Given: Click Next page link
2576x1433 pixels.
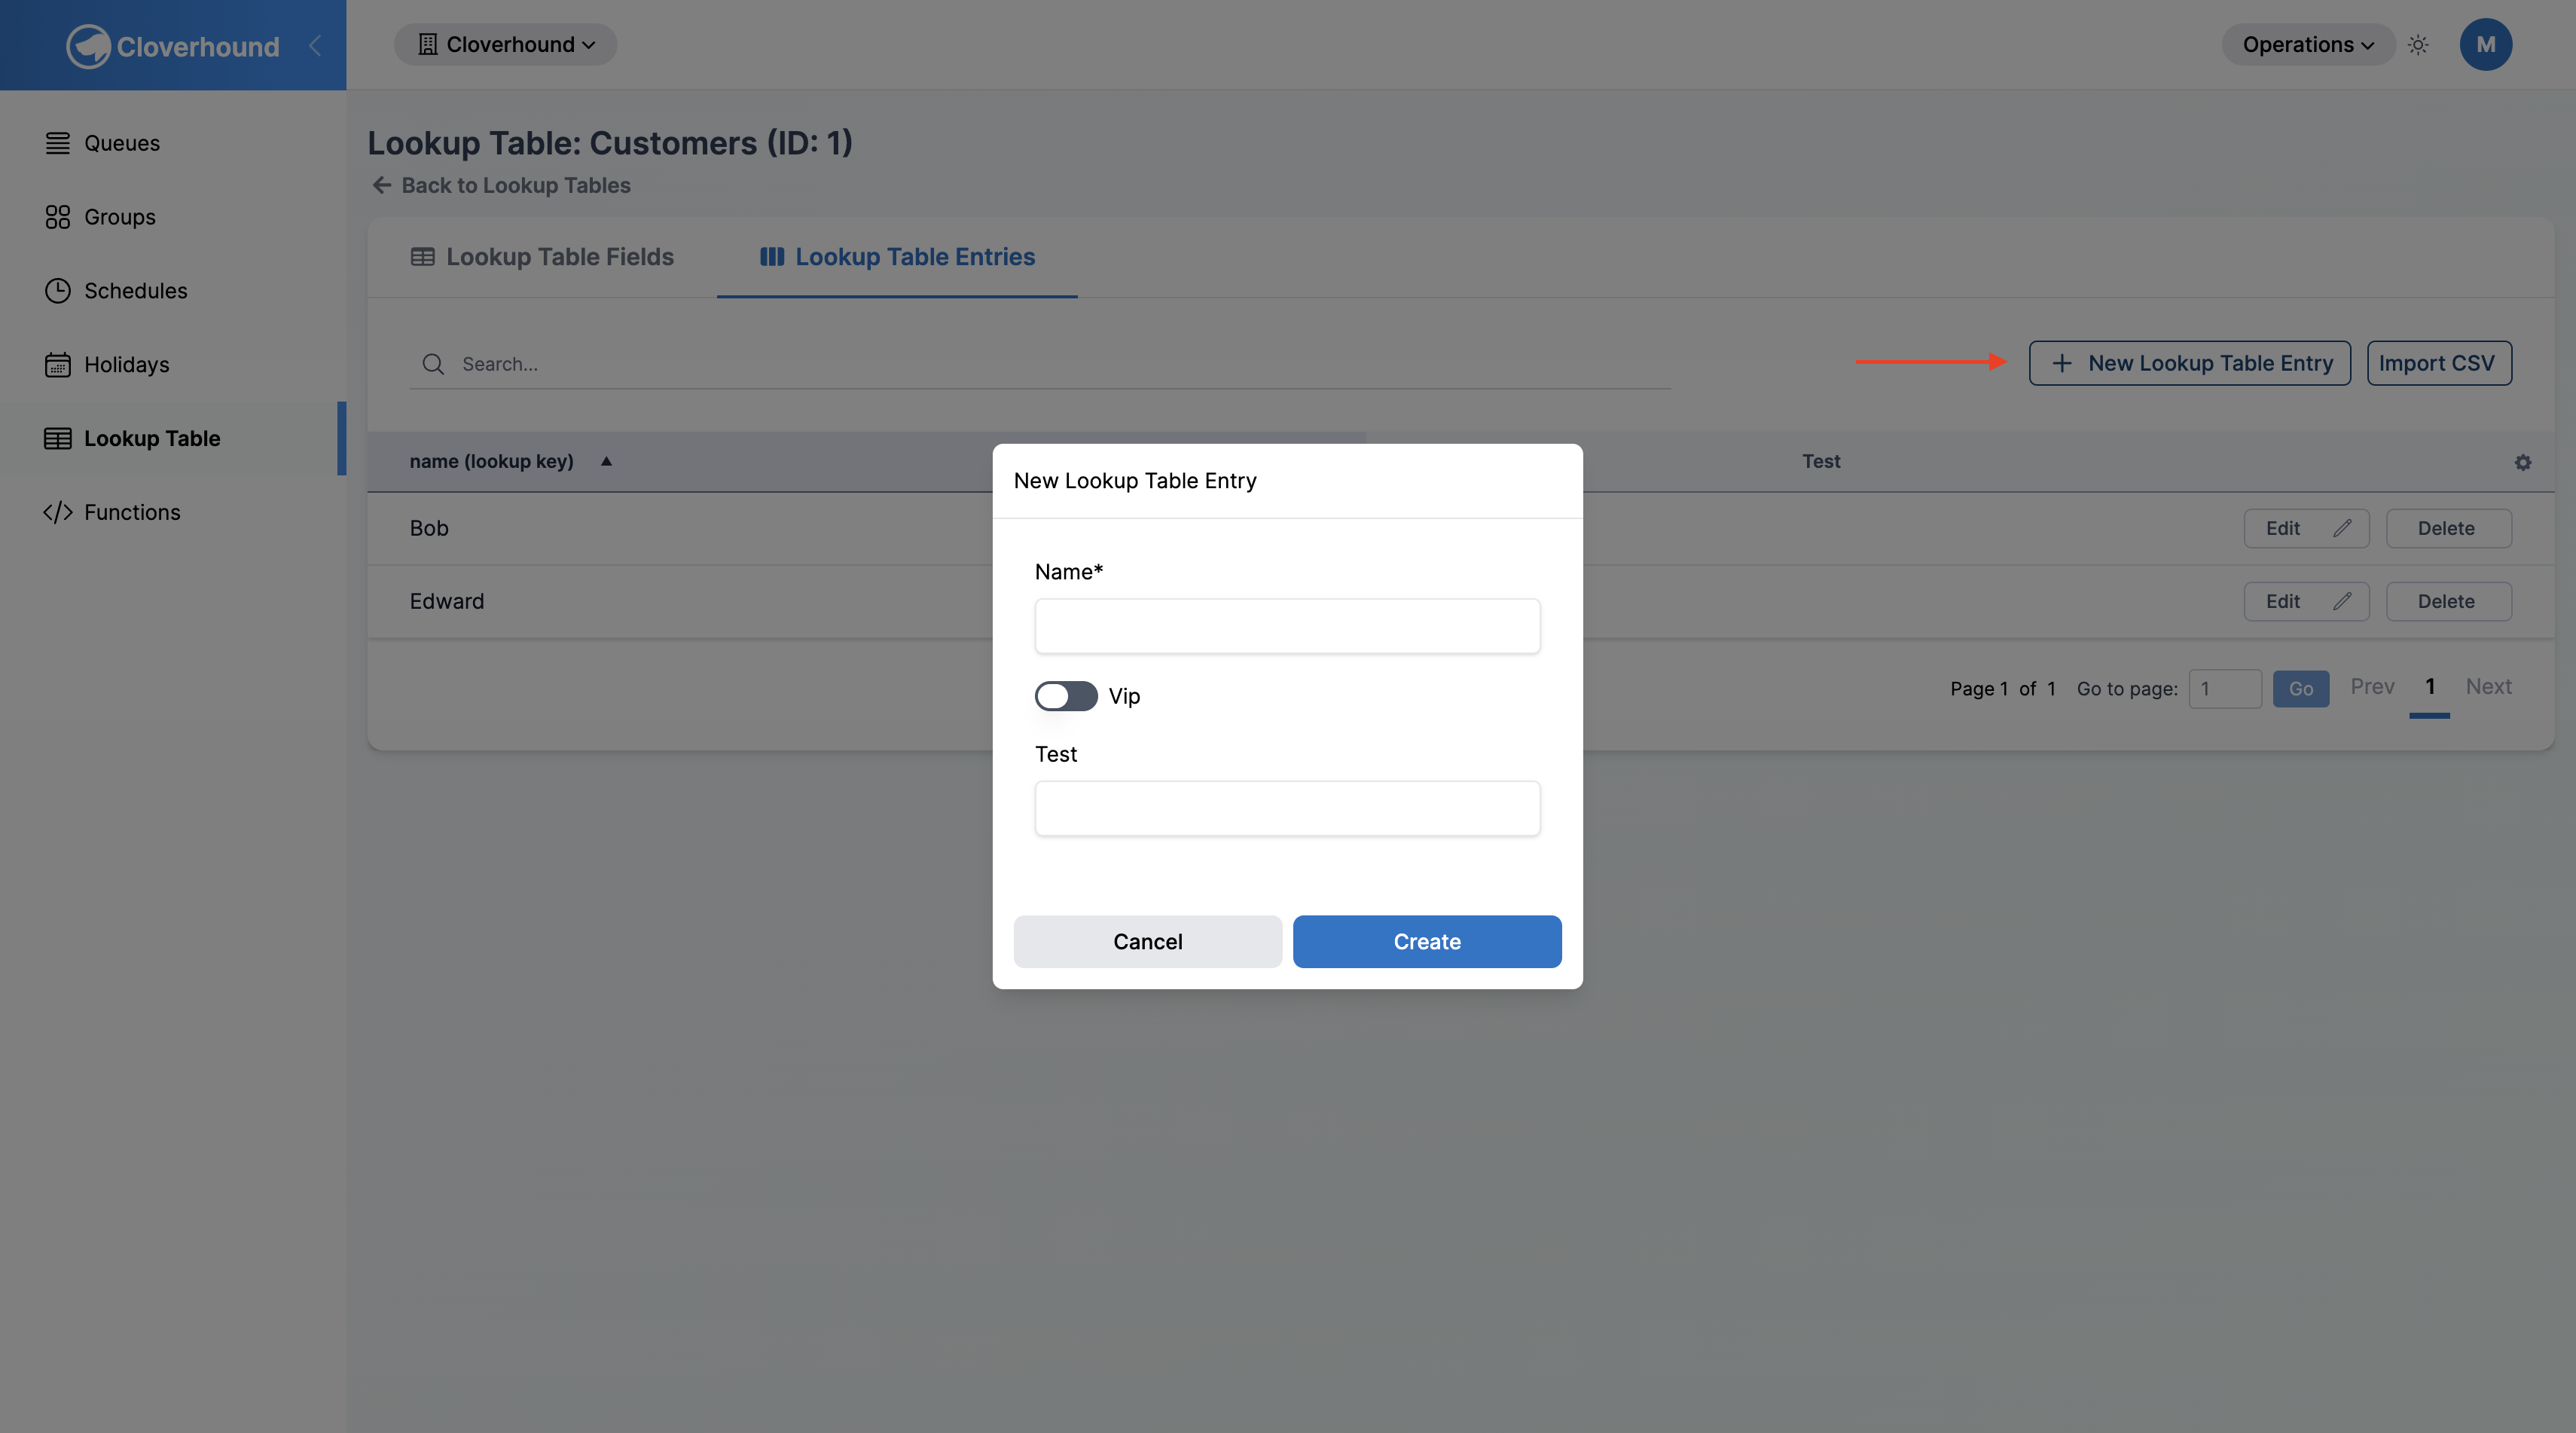Looking at the screenshot, I should click(2488, 686).
